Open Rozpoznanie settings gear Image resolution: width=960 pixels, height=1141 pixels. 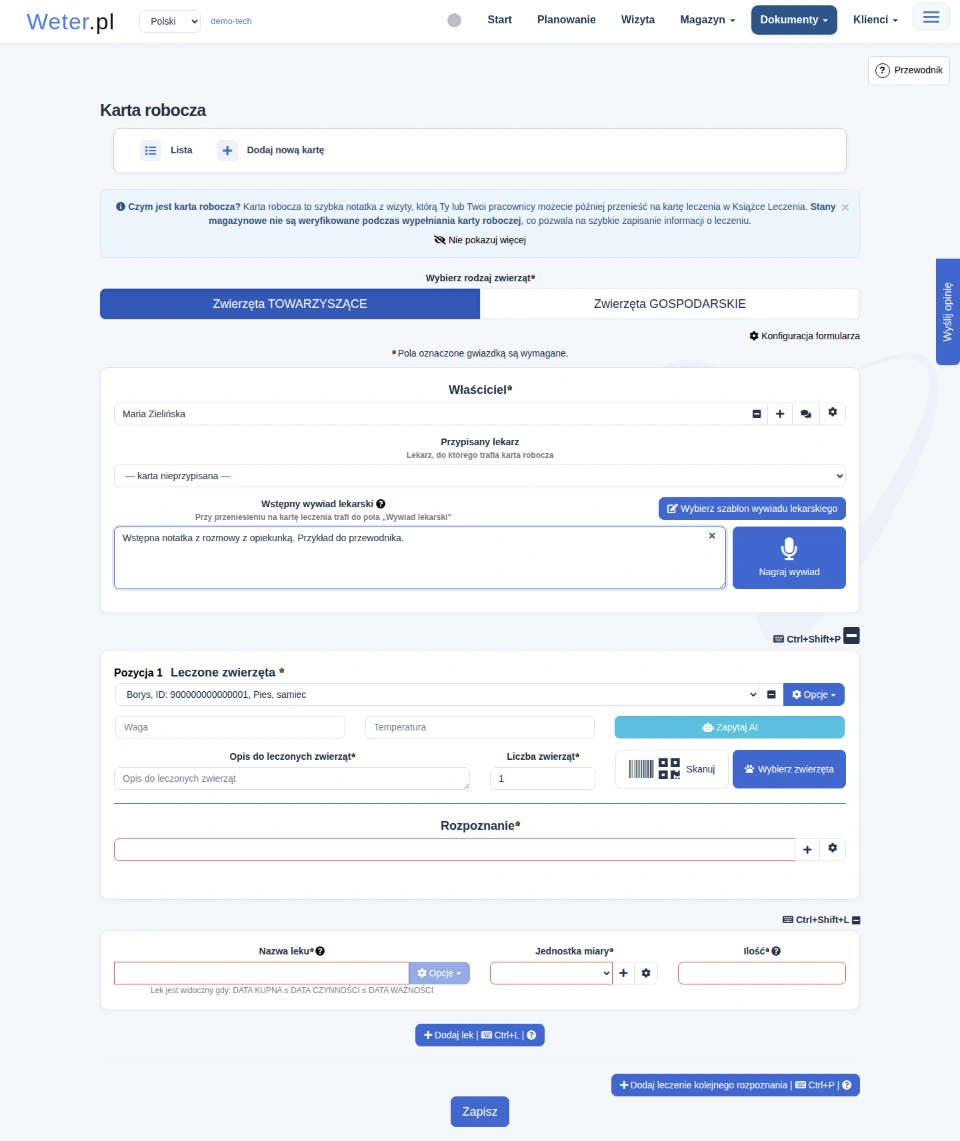point(833,848)
